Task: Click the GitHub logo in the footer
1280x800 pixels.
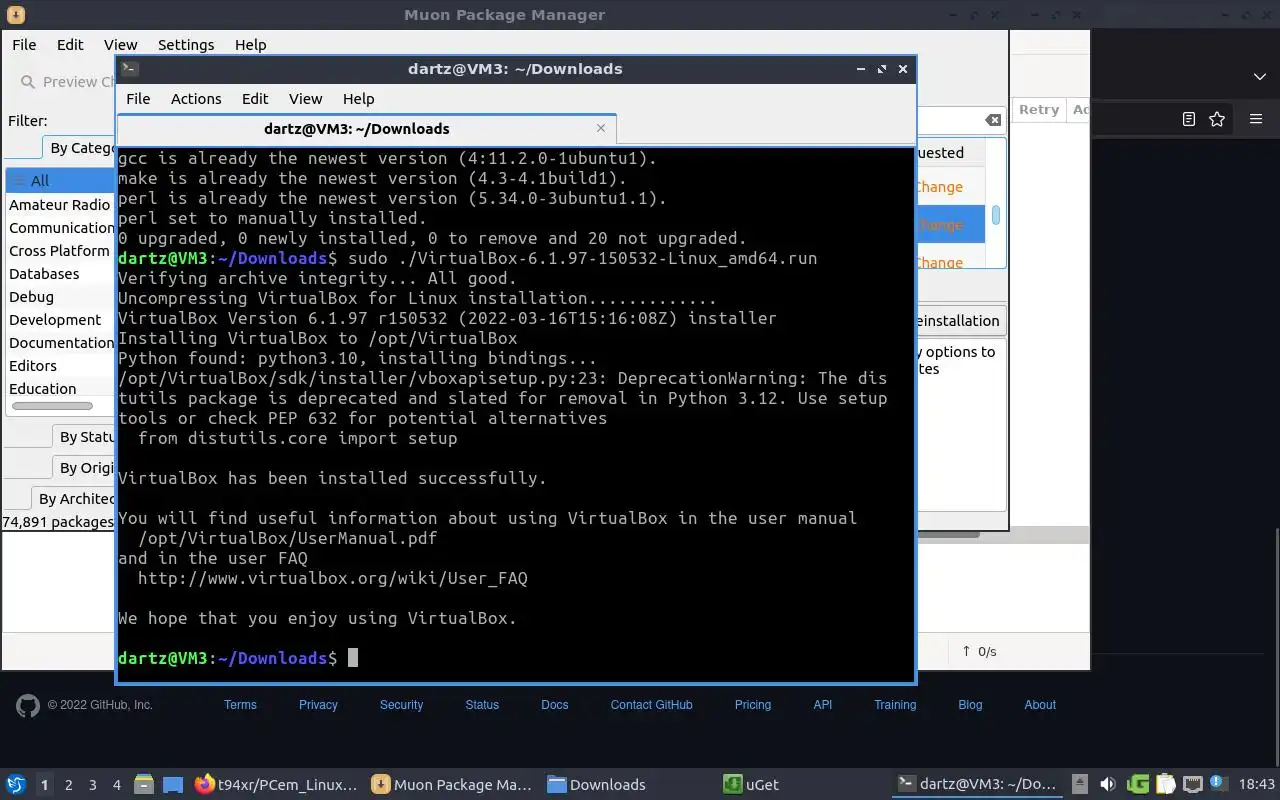Action: pyautogui.click(x=28, y=705)
